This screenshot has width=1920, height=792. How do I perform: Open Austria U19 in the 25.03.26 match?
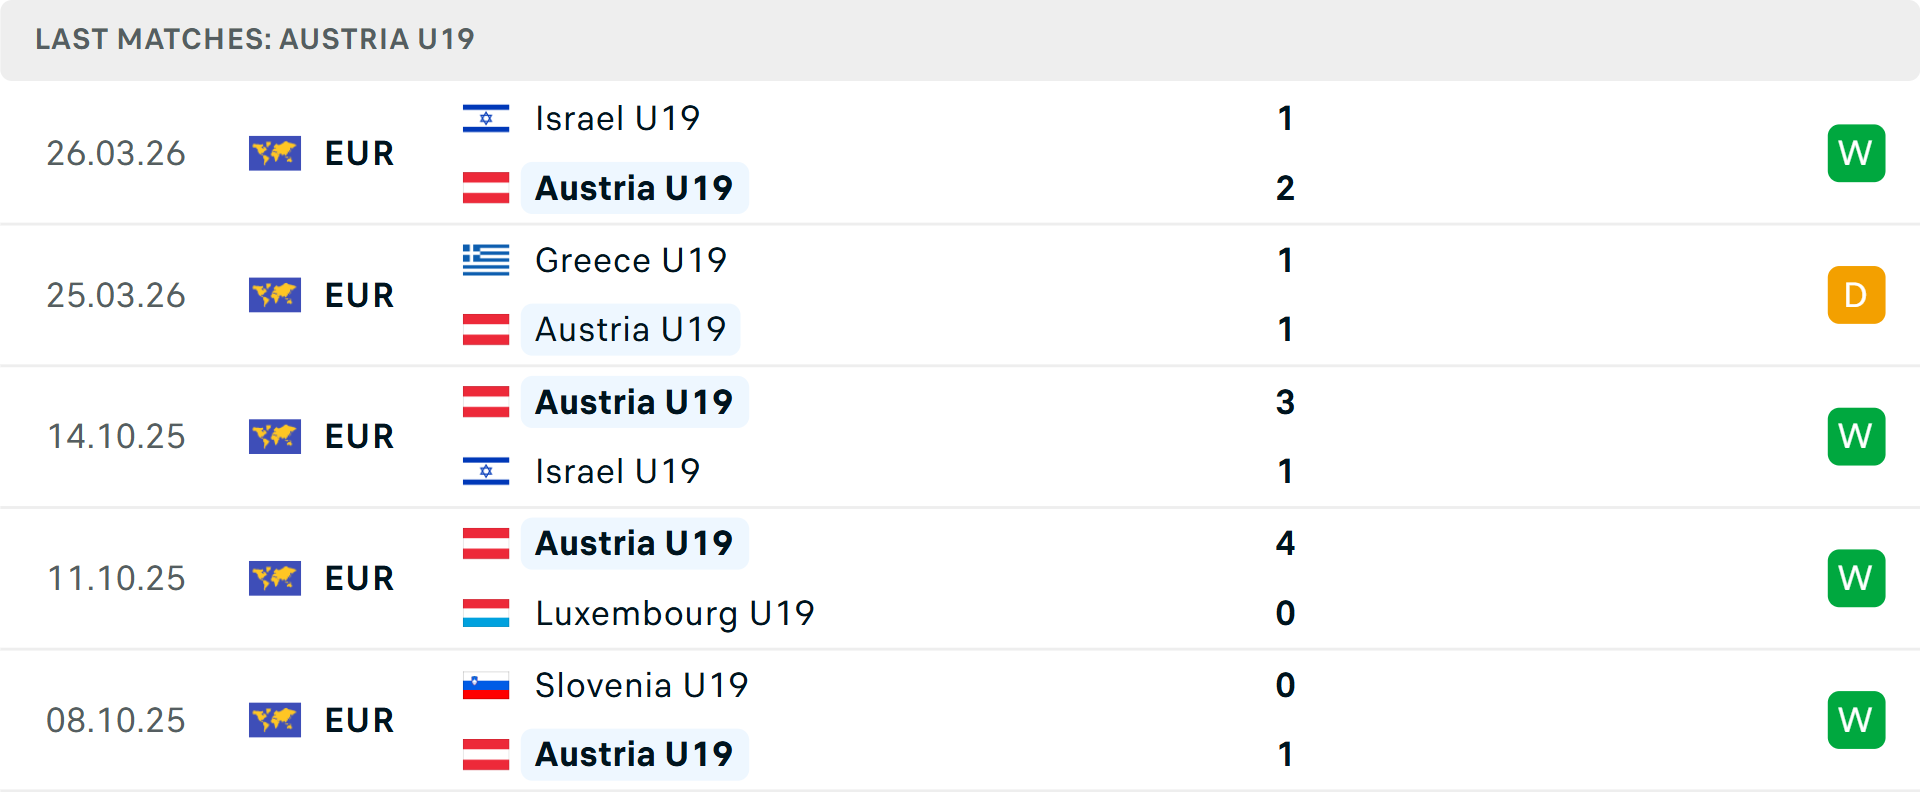pyautogui.click(x=630, y=330)
